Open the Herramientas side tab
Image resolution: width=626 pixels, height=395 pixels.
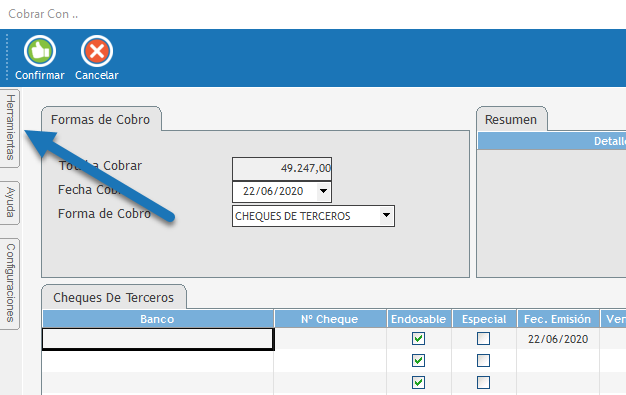(10, 128)
